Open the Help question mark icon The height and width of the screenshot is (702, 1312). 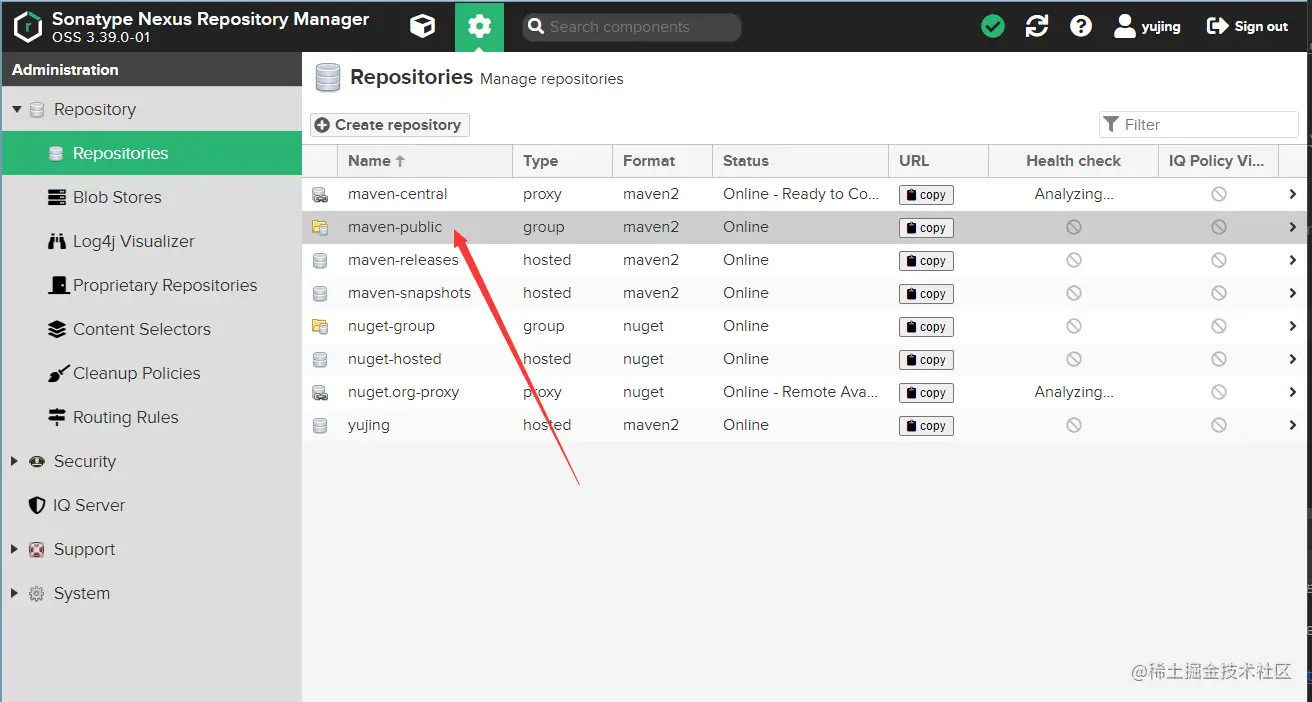(x=1081, y=26)
